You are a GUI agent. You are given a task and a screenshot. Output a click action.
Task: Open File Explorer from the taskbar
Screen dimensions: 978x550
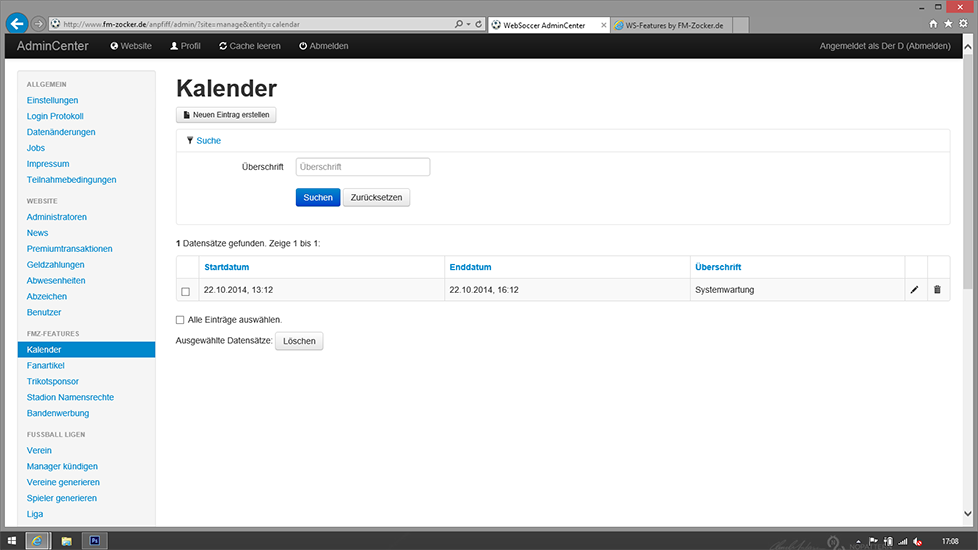(x=67, y=540)
